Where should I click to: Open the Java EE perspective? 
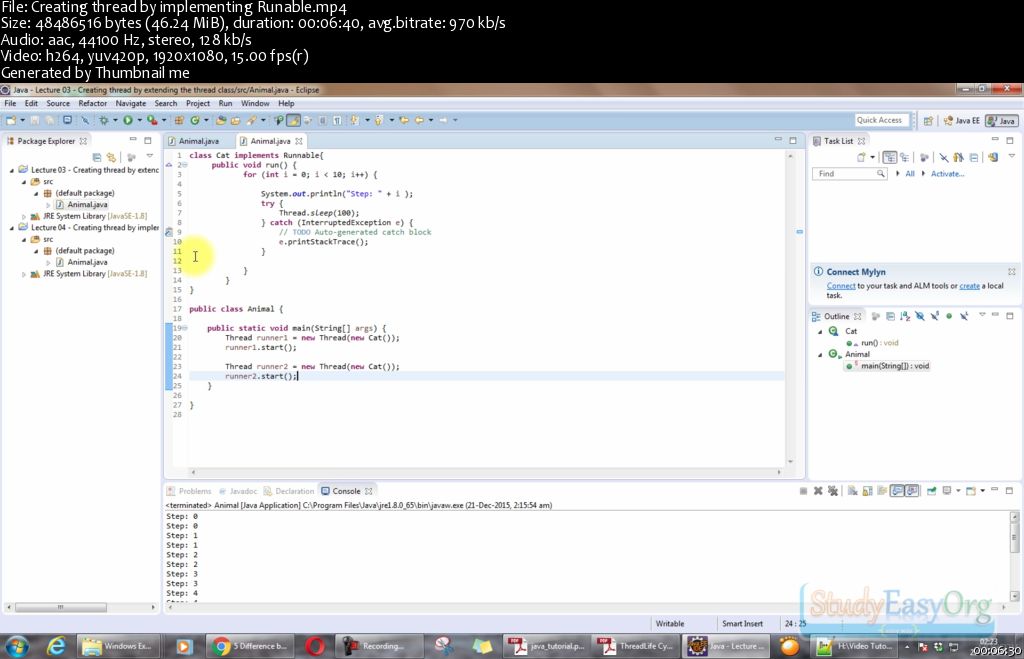click(962, 121)
